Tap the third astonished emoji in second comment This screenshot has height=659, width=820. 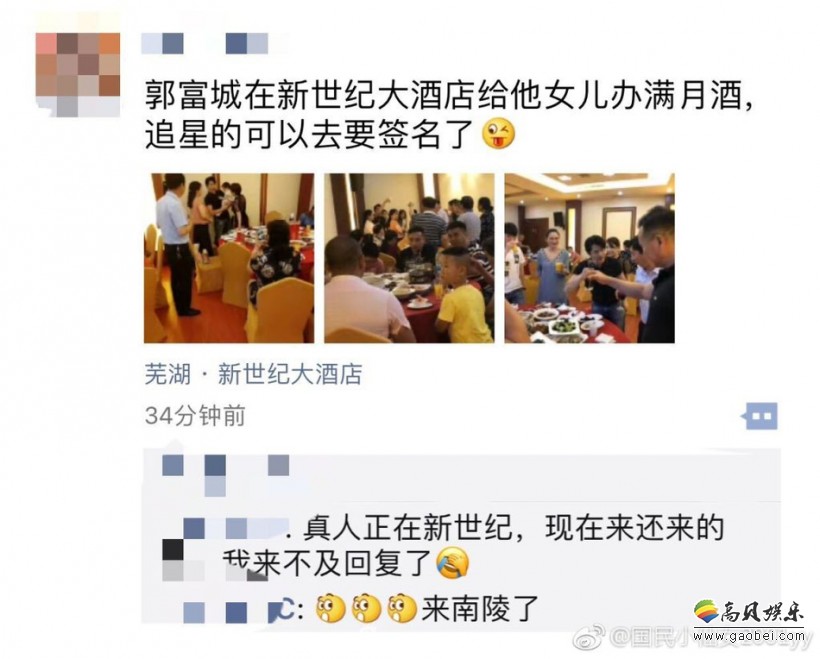click(402, 608)
